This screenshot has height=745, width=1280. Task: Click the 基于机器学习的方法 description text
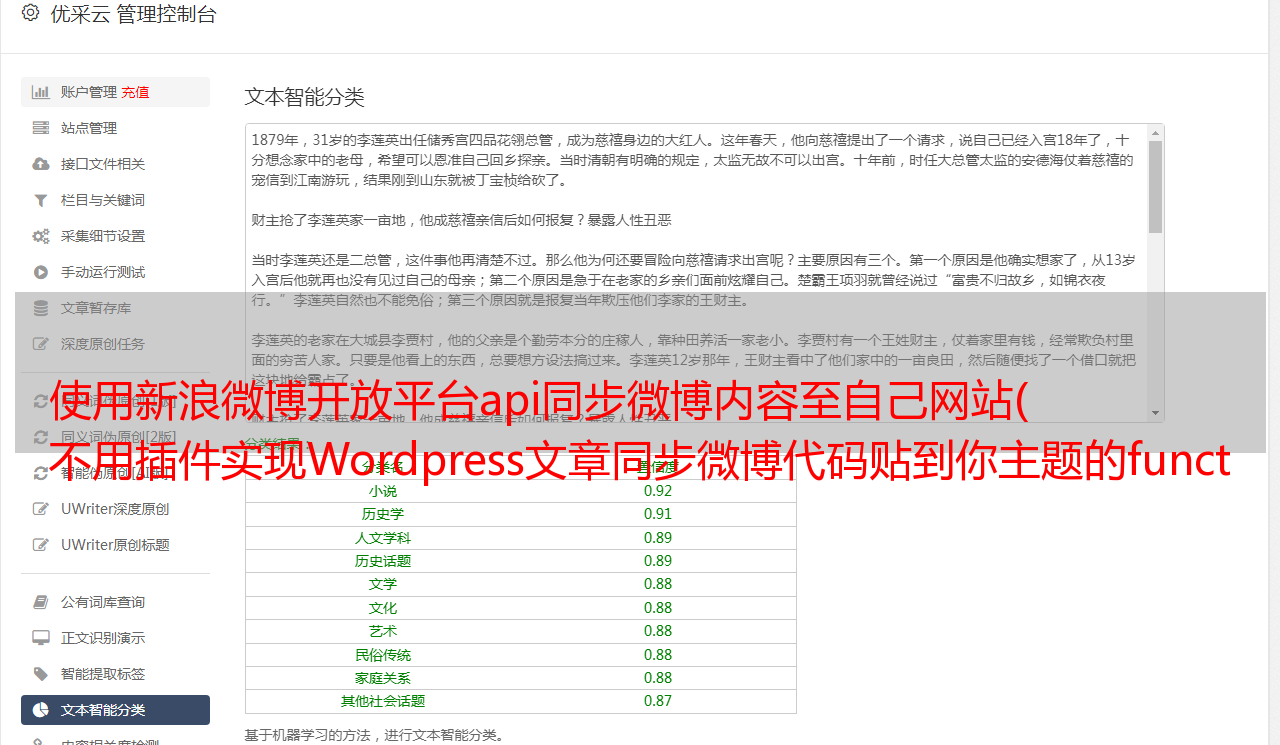pyautogui.click(x=374, y=736)
